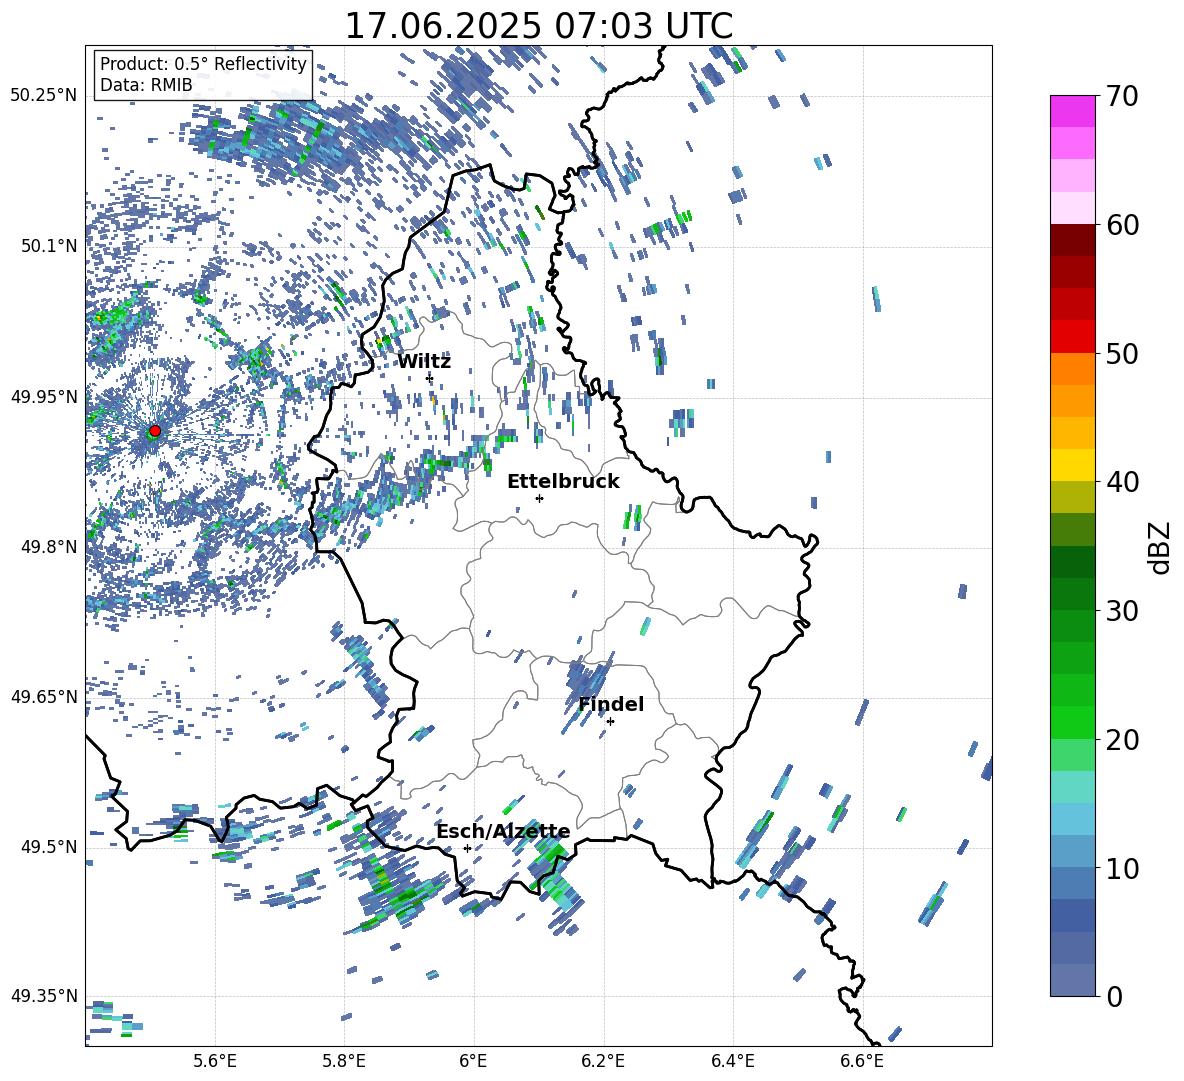This screenshot has height=1081, width=1184.
Task: Click the 49.95°N latitude label
Action: pyautogui.click(x=44, y=396)
